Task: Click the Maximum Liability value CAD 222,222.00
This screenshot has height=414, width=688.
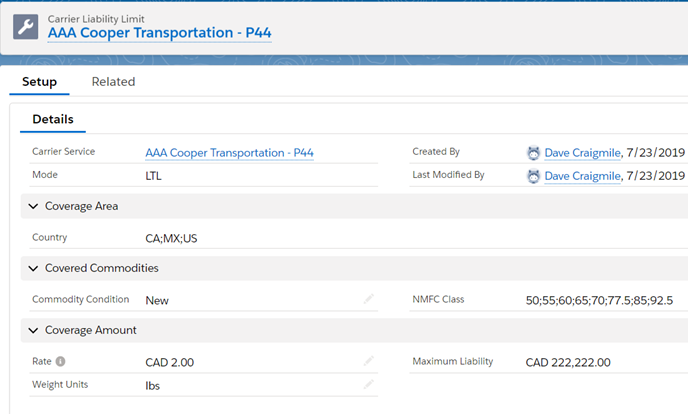Action: pos(568,362)
